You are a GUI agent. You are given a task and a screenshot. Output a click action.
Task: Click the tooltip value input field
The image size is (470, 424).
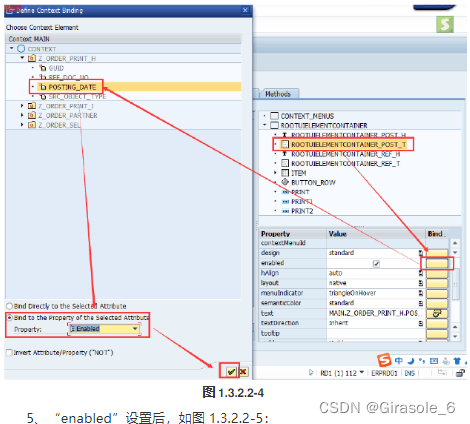tap(376, 333)
